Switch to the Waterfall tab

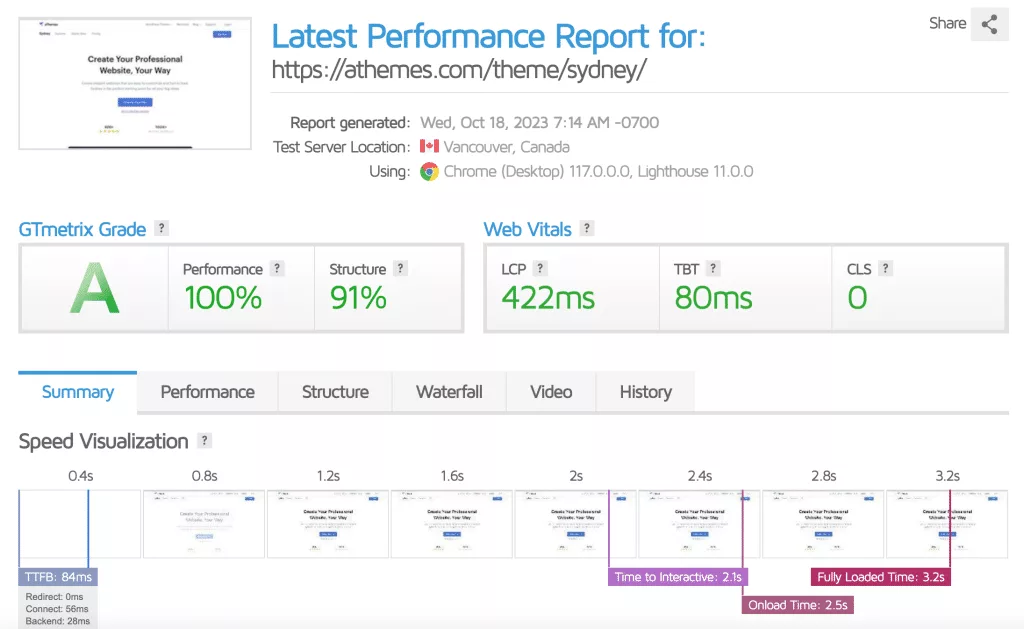[x=449, y=392]
